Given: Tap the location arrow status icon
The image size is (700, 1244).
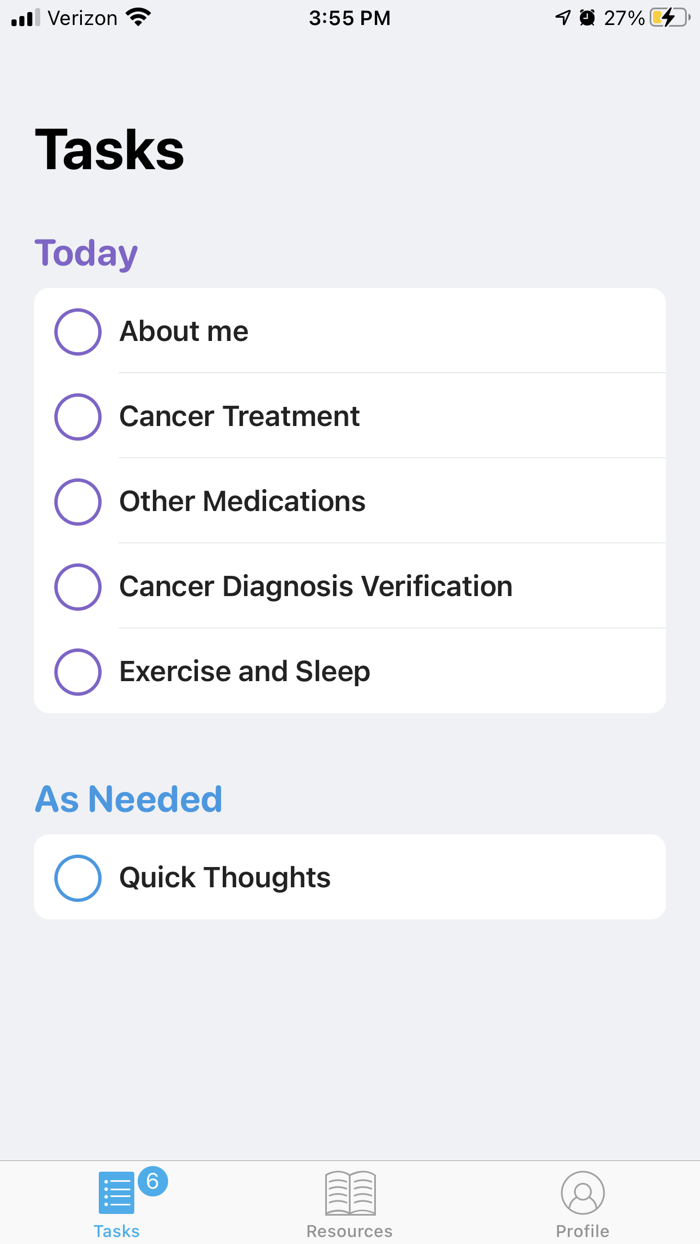Looking at the screenshot, I should point(563,18).
